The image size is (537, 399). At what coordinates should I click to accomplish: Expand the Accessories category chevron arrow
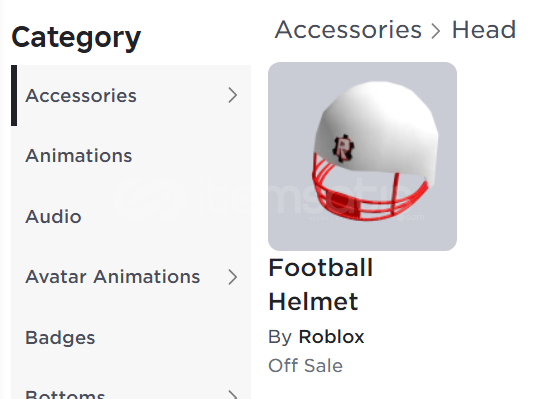[233, 95]
